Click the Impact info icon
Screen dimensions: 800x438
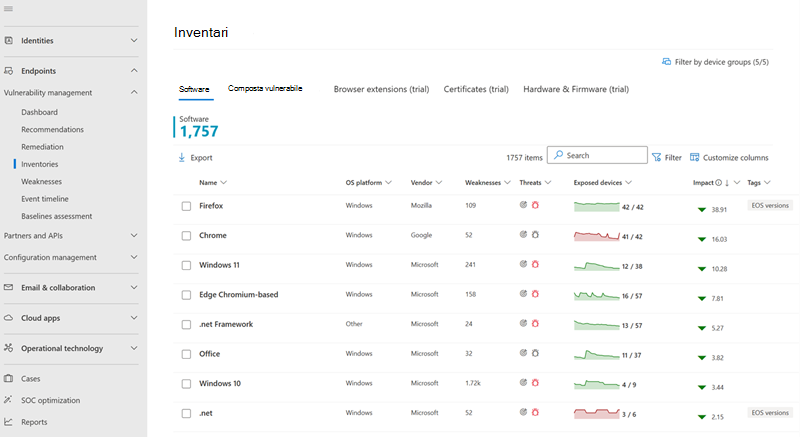coord(718,183)
